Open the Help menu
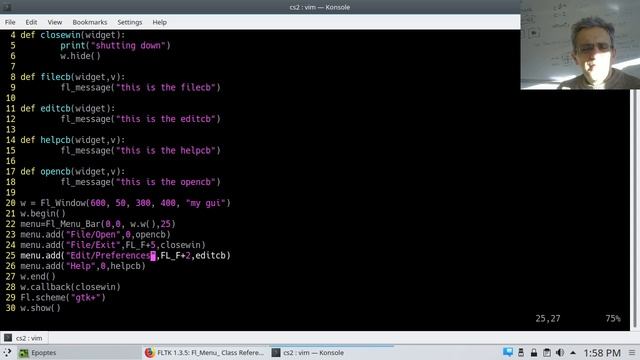The image size is (640, 360). 160,22
